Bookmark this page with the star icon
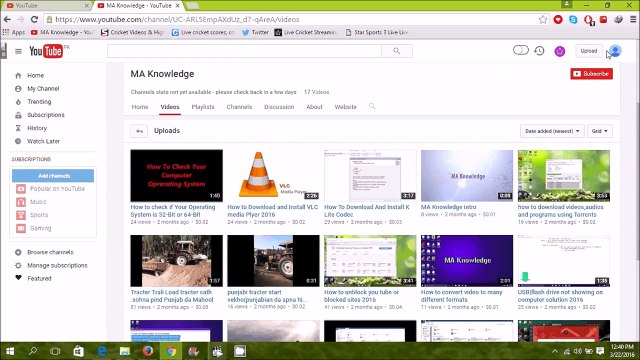 542,20
